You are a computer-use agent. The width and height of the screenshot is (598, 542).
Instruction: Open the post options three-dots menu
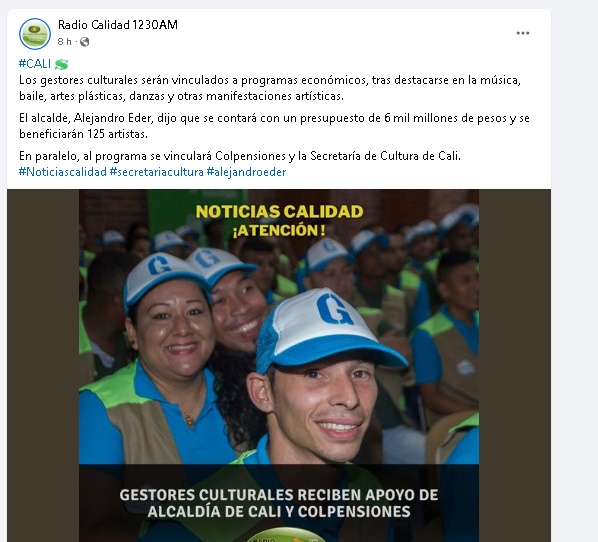[x=522, y=33]
